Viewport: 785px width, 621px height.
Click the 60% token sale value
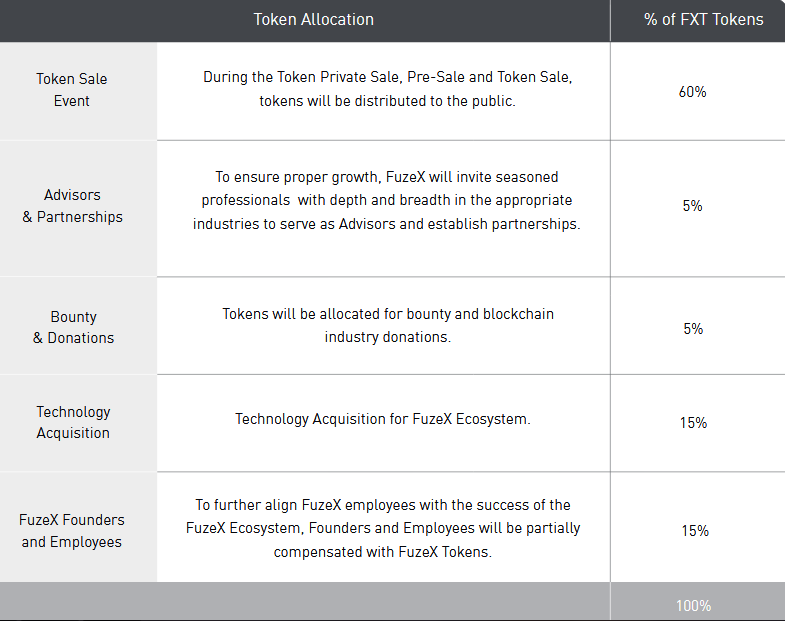[x=692, y=92]
